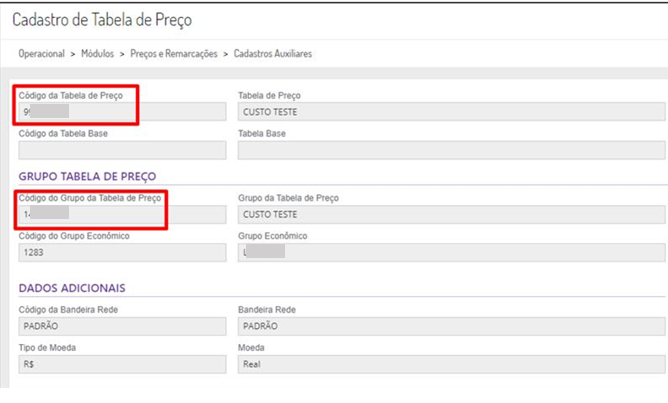Image resolution: width=668 pixels, height=403 pixels.
Task: Click the Cadastro de Tabela de Preço page title
Action: click(x=102, y=20)
